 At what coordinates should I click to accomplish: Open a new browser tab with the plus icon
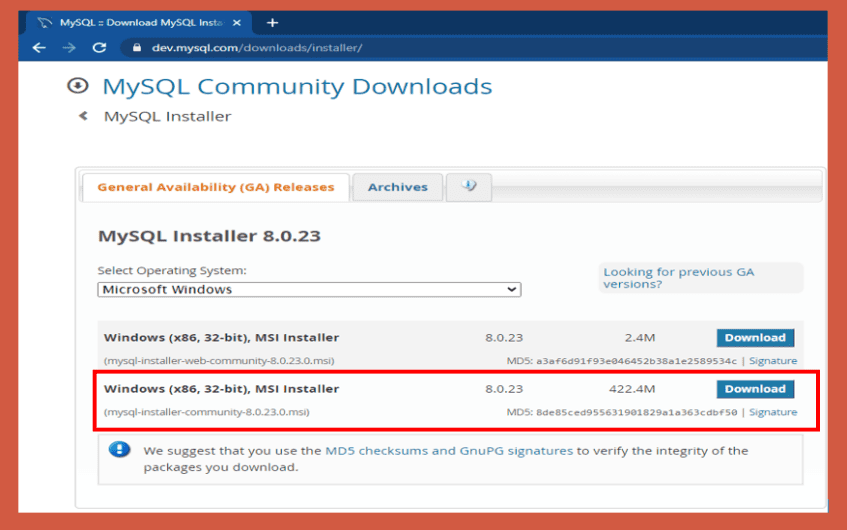[x=272, y=23]
